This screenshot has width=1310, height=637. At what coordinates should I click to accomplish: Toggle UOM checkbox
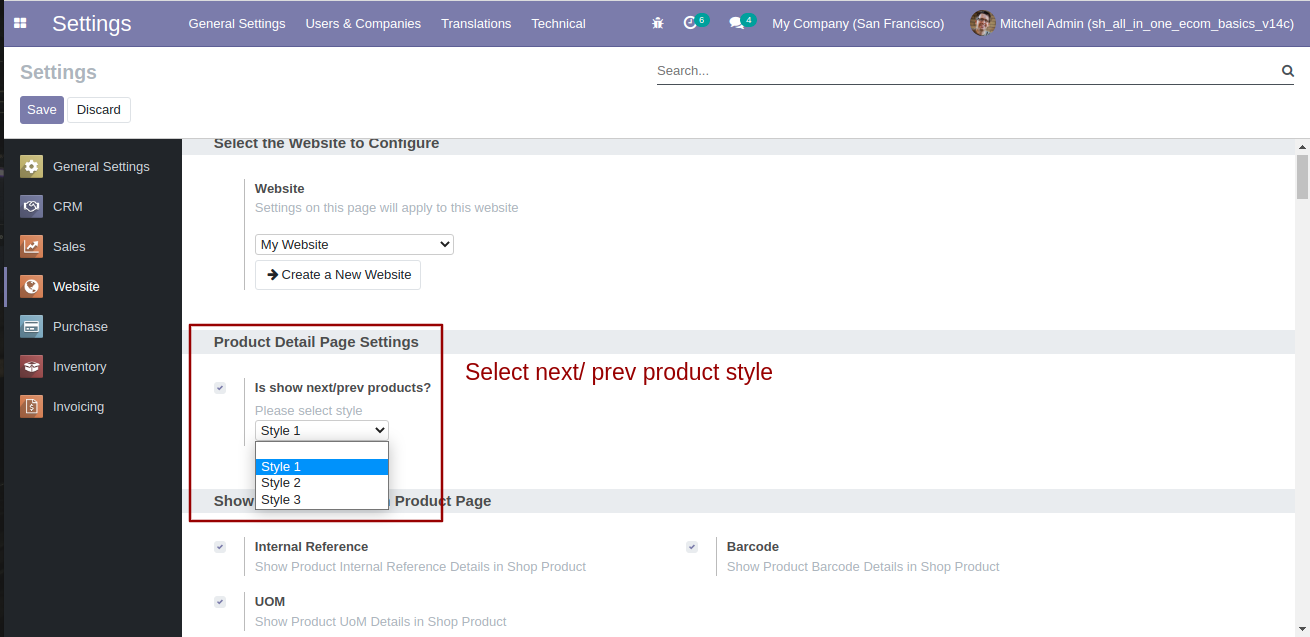click(x=220, y=602)
